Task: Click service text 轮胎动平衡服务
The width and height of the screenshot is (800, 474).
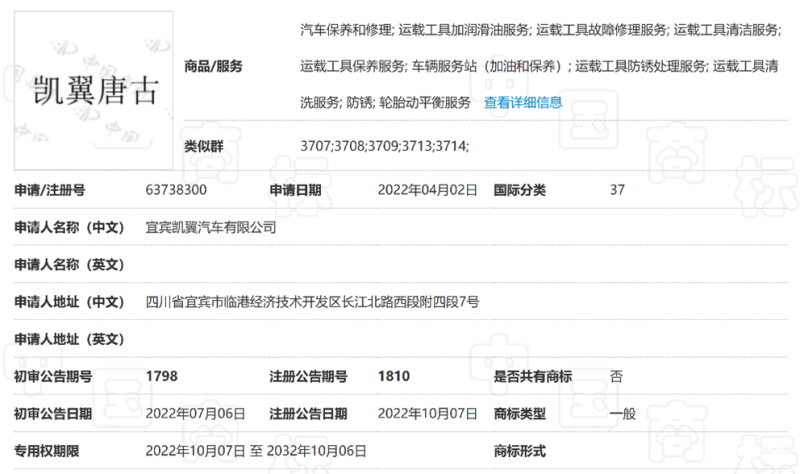Action: (424, 103)
